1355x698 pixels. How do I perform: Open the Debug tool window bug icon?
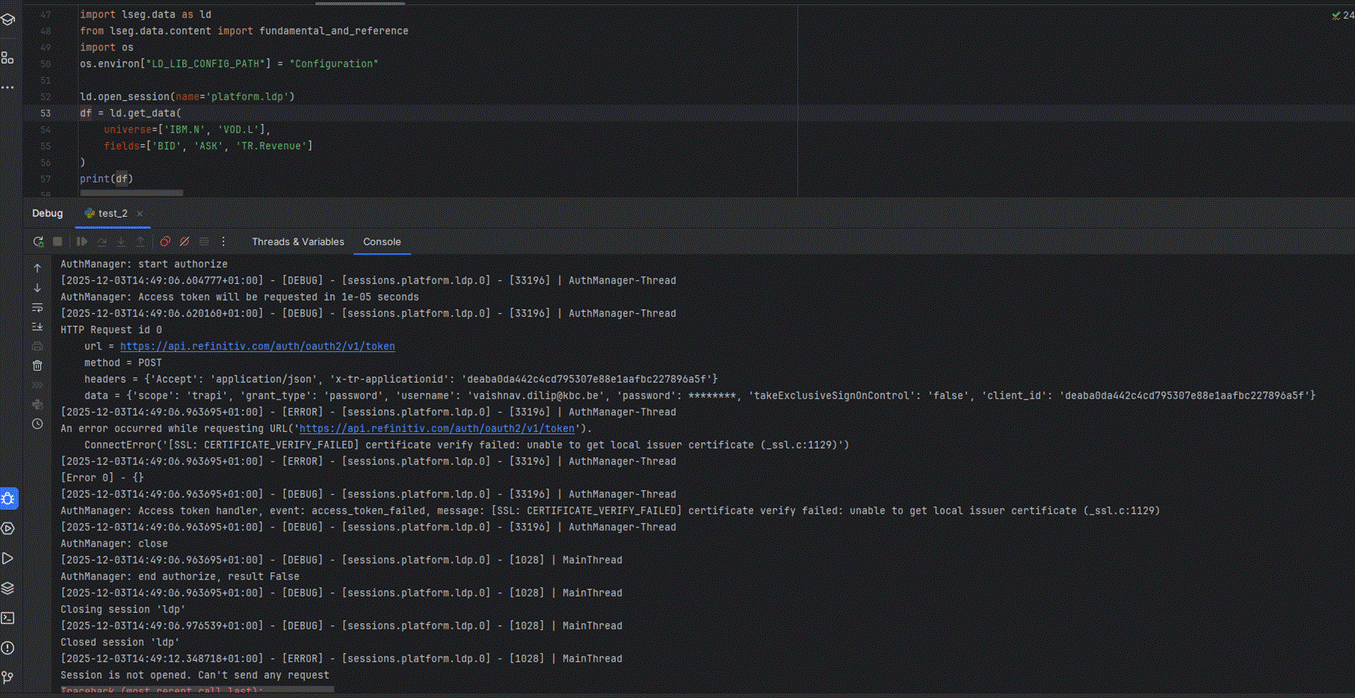[9, 498]
